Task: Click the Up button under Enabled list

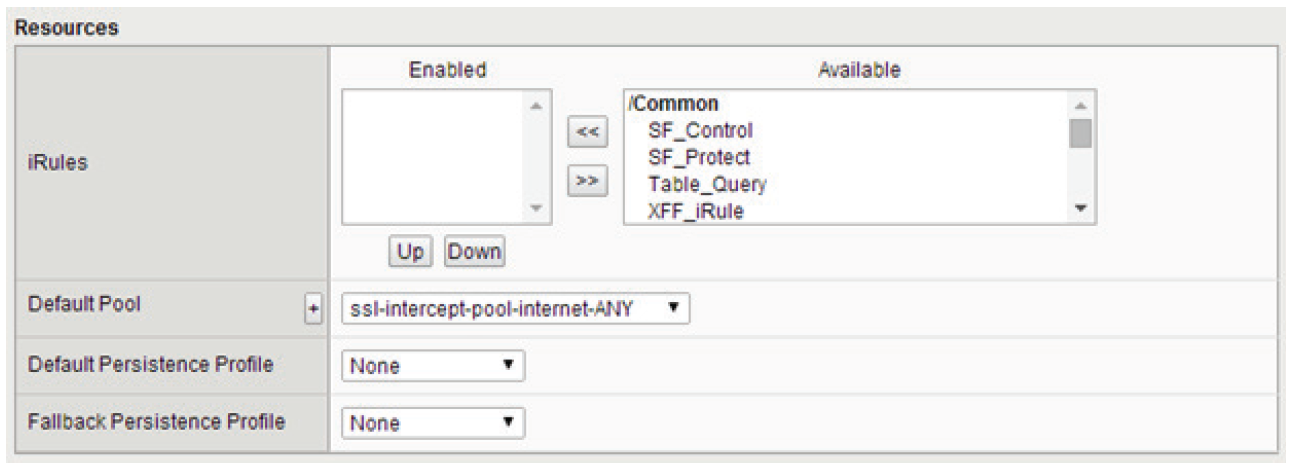Action: (411, 253)
